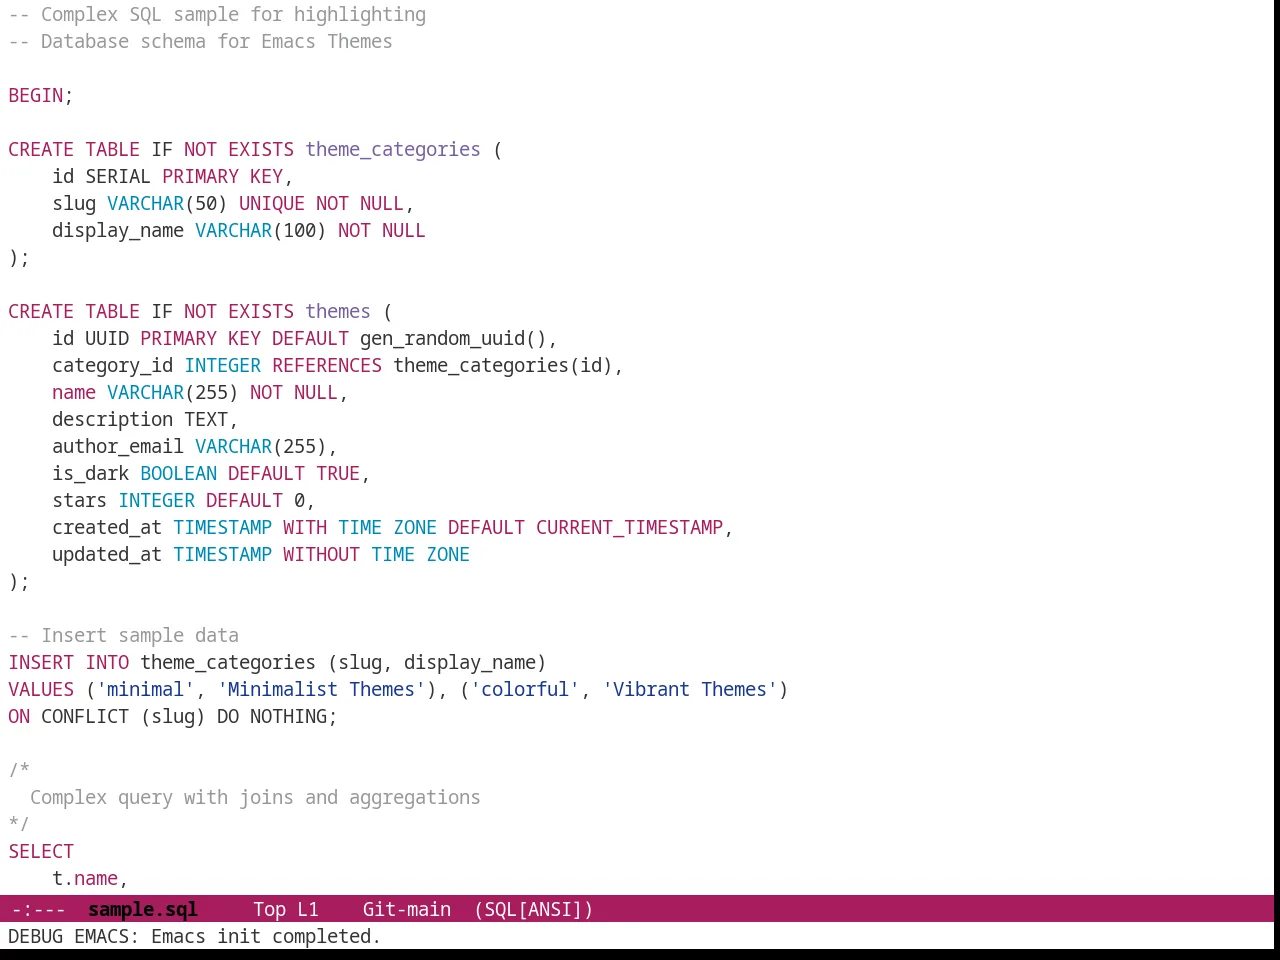The width and height of the screenshot is (1280, 960).
Task: Click gen_random_uuid() in the id UUID line
Action: [x=453, y=338]
